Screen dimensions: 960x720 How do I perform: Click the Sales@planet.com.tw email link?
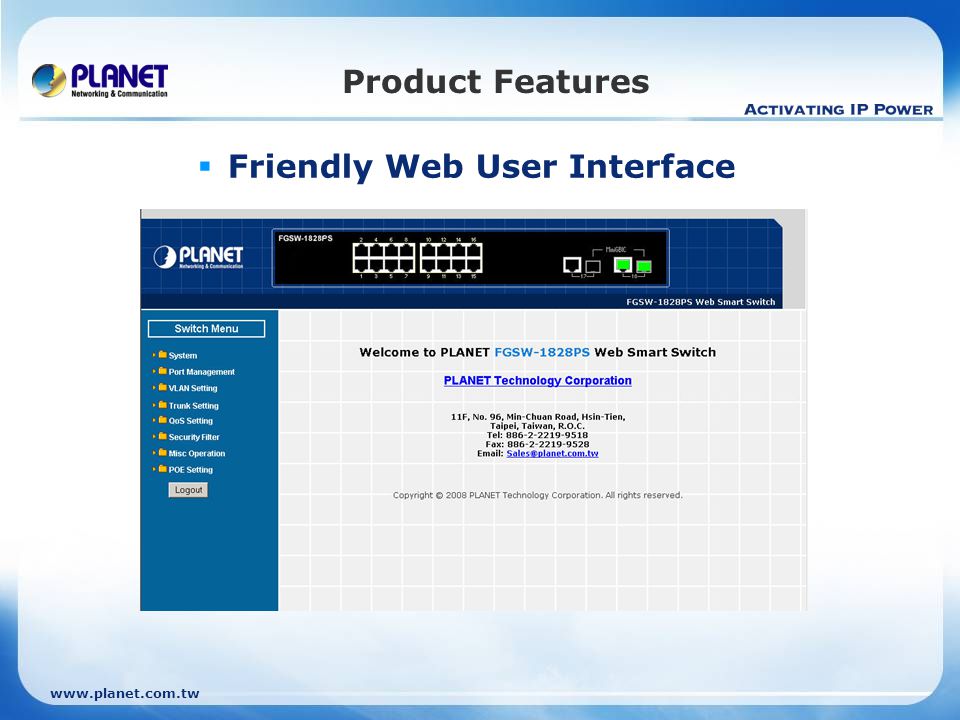coord(552,454)
